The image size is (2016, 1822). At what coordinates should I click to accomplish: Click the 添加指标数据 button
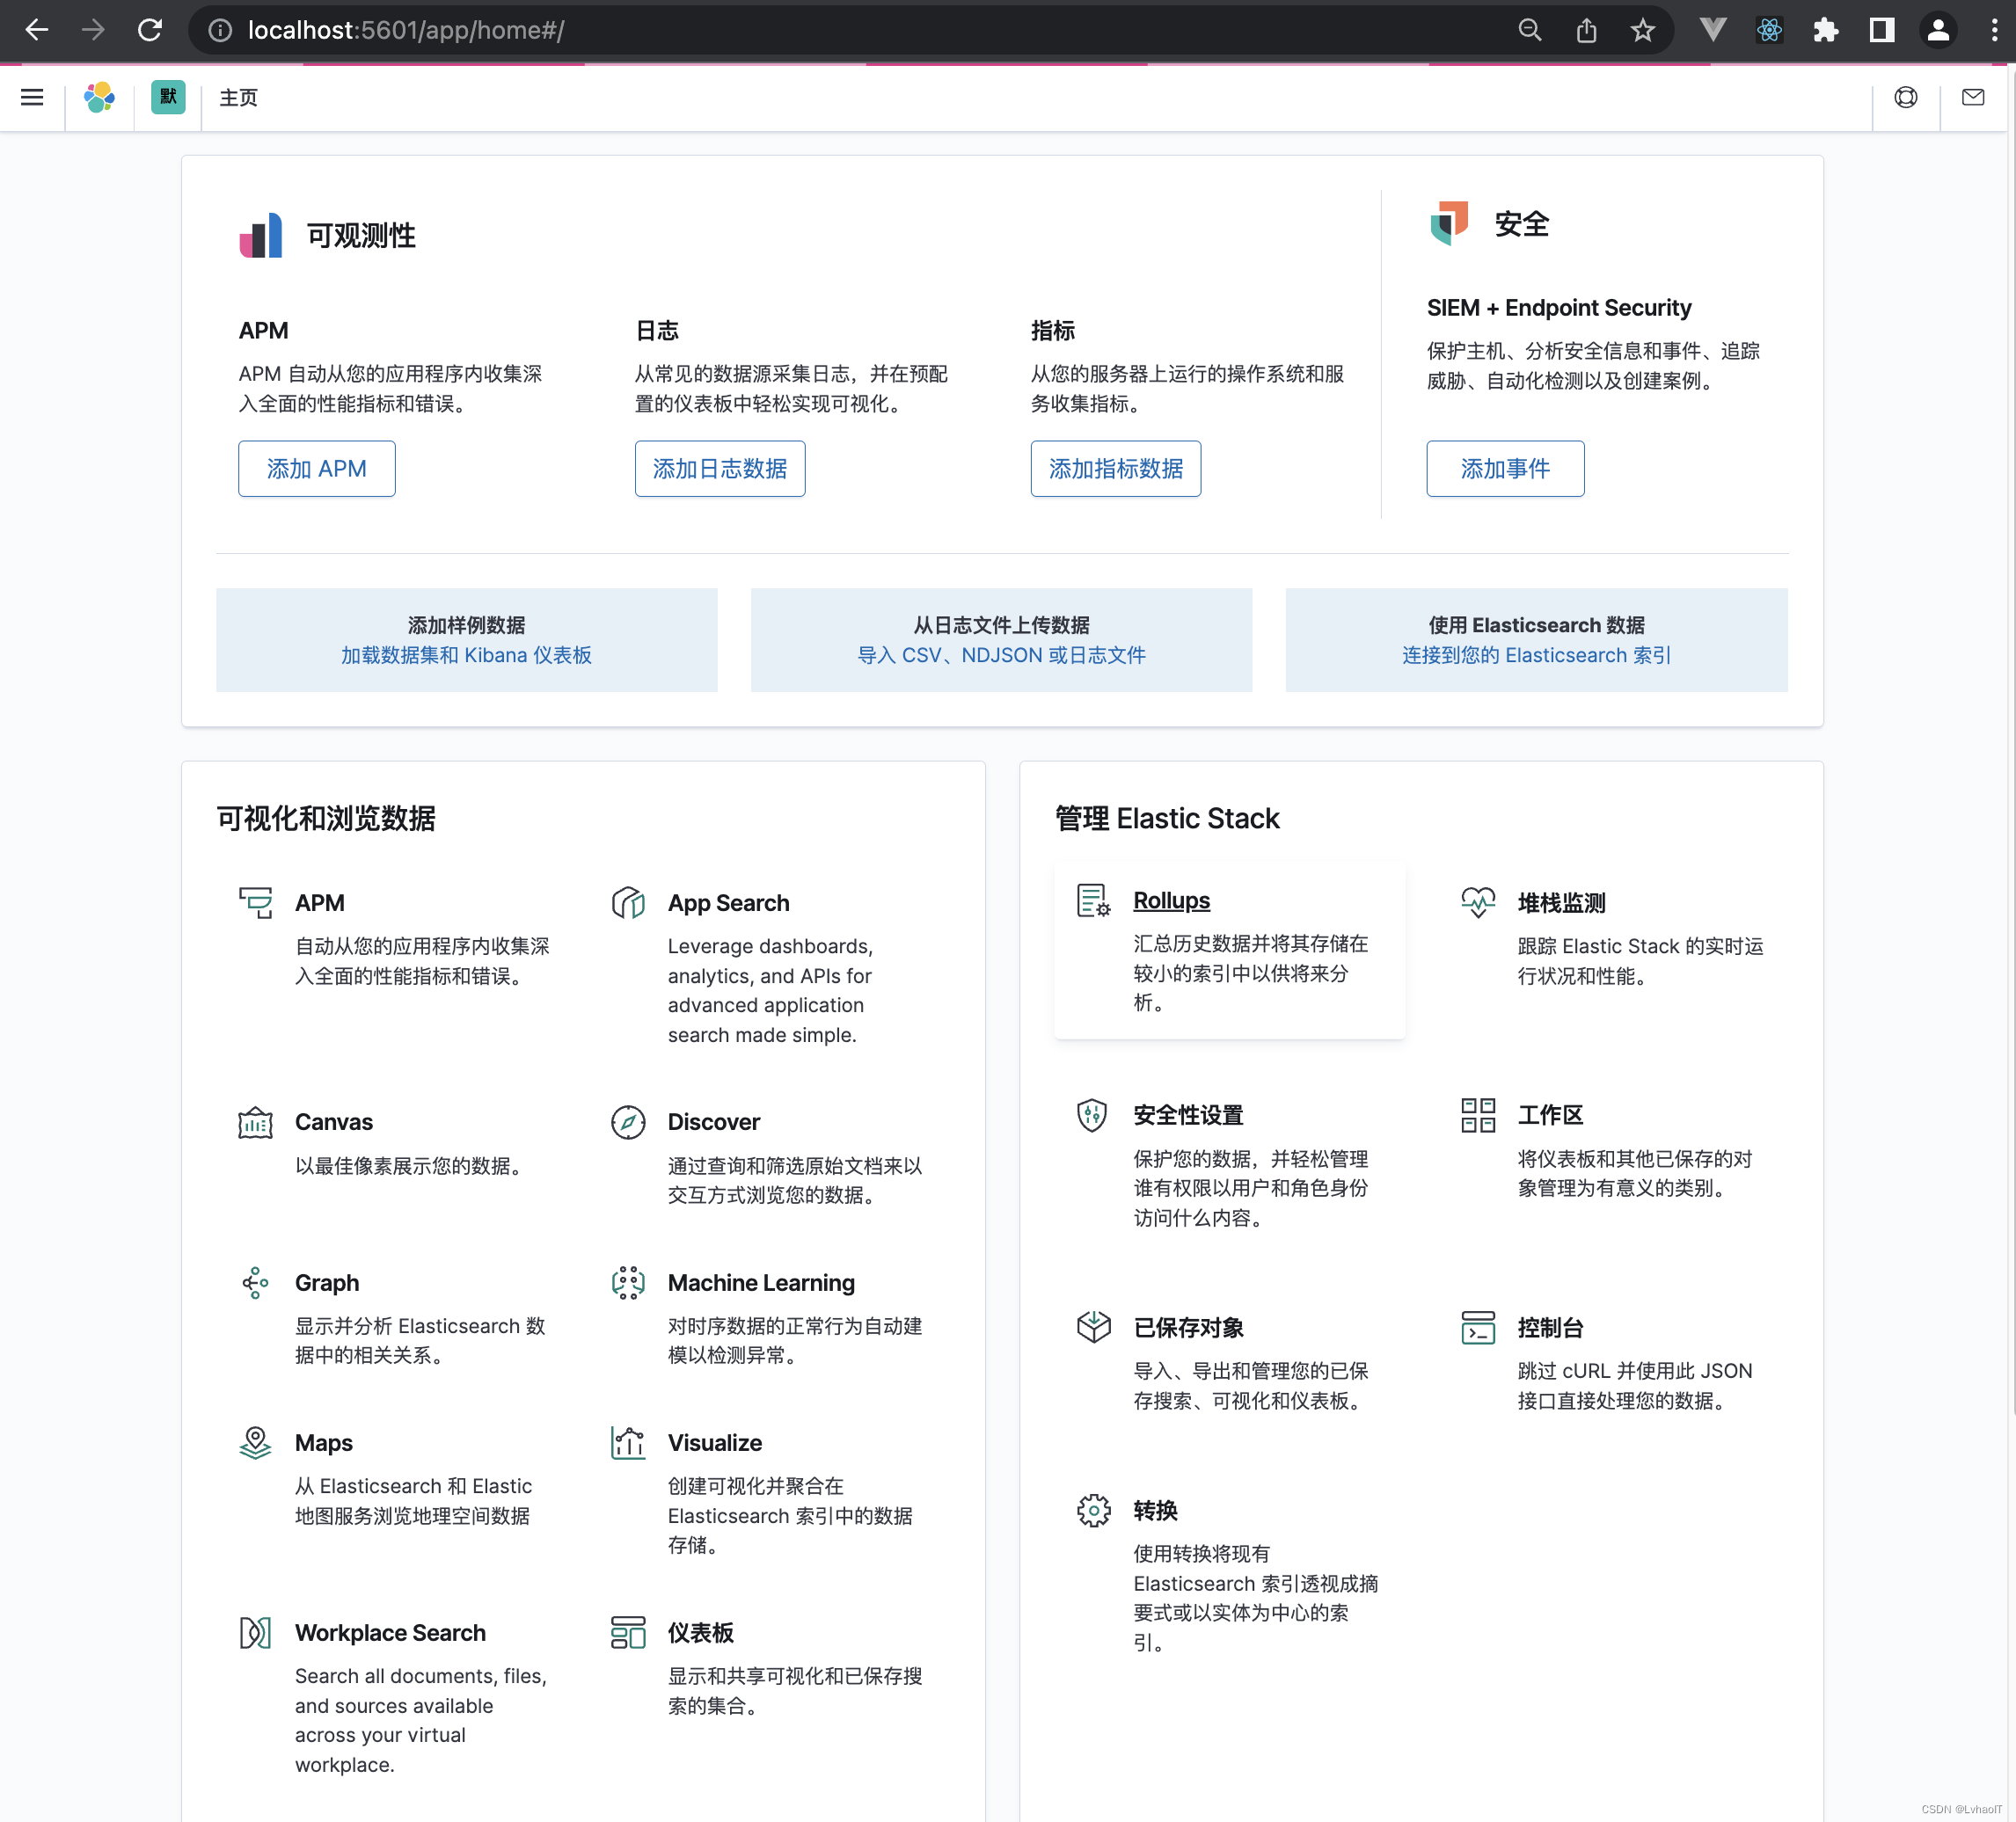point(1116,468)
